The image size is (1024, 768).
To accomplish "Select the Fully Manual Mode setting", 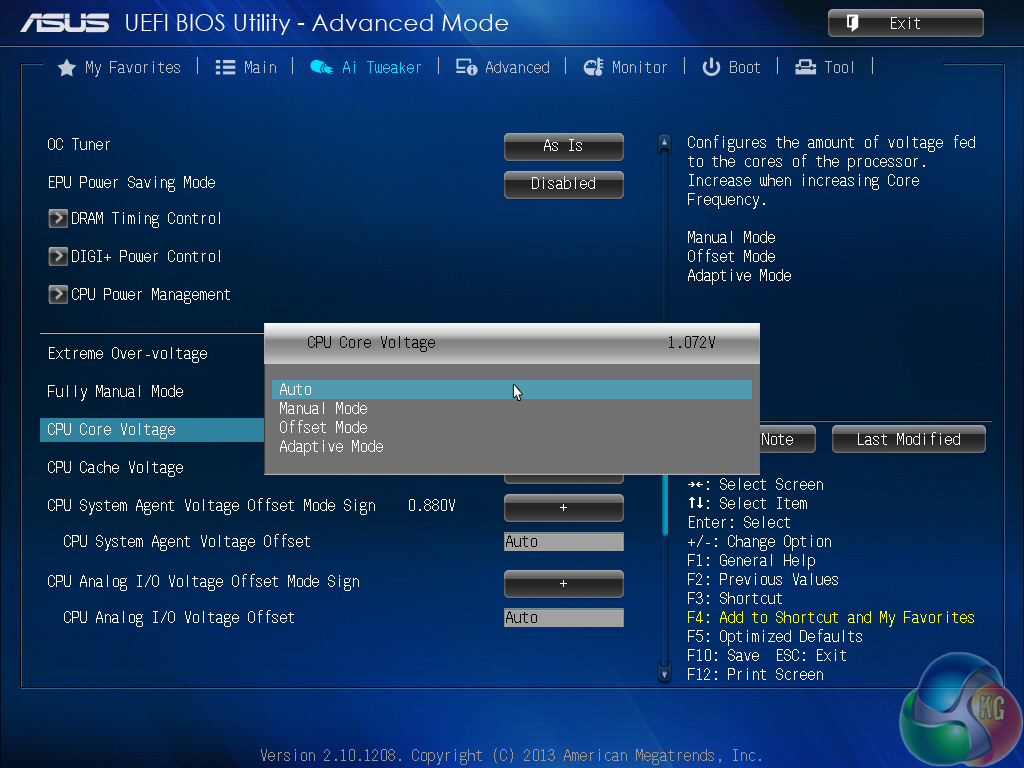I will [115, 391].
